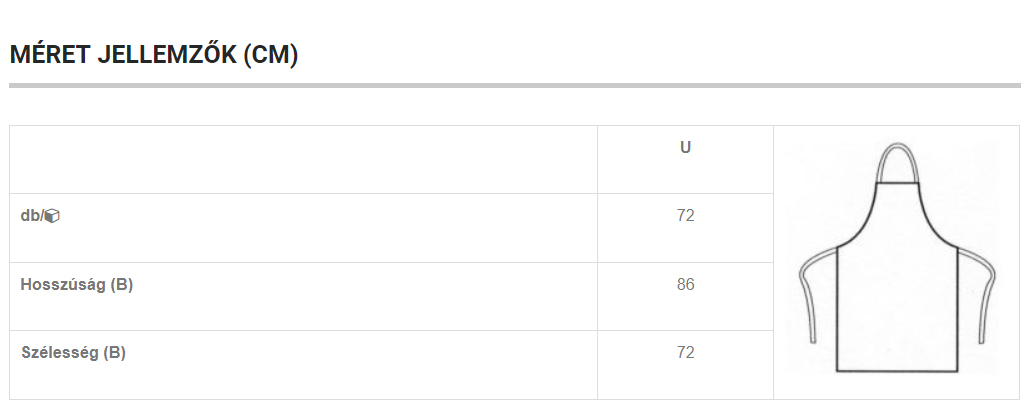
Task: Select the U size column header
Action: click(685, 147)
